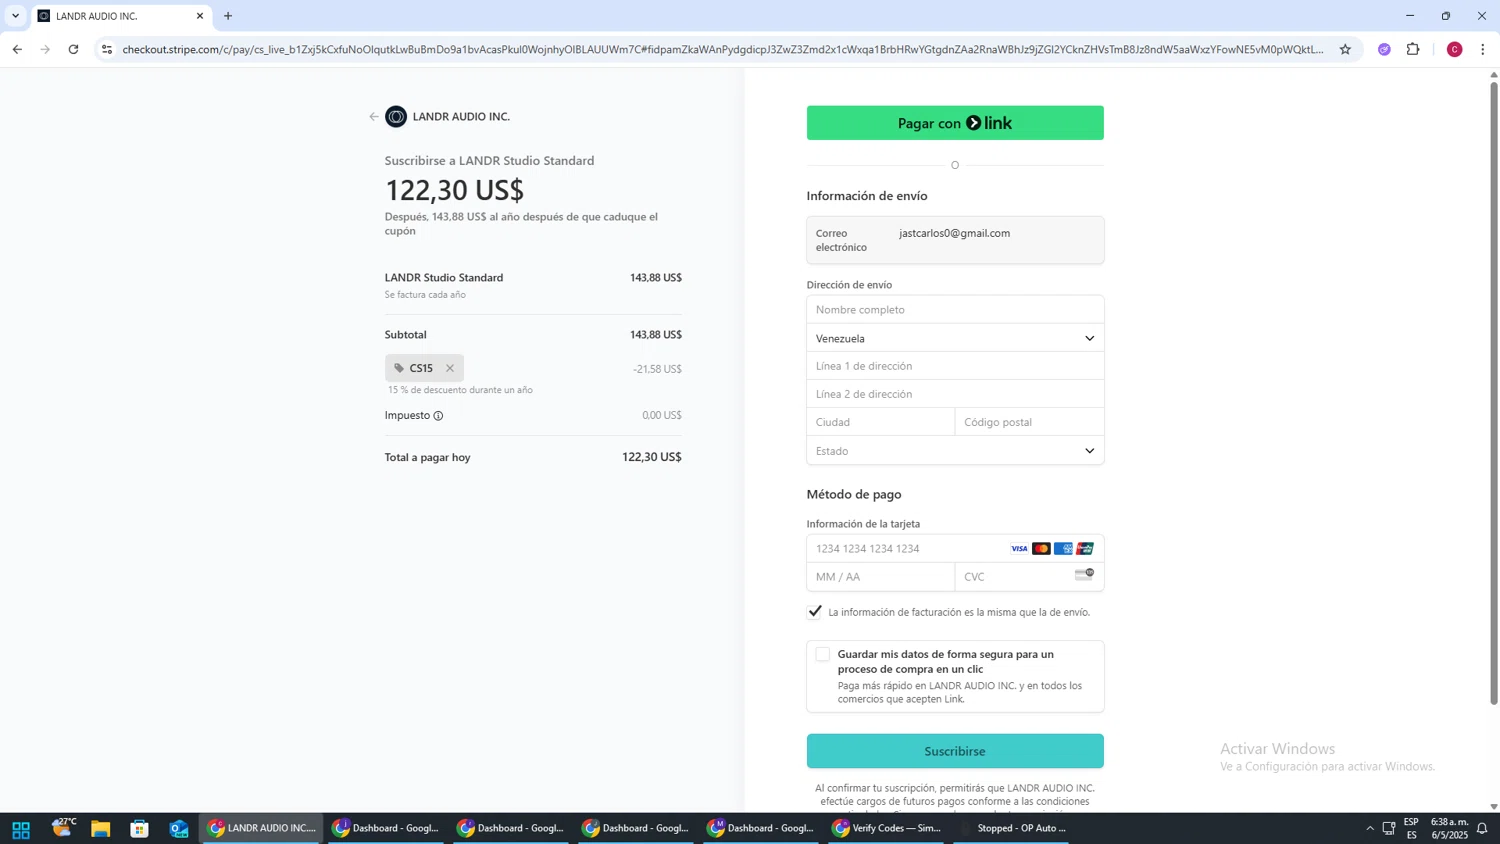Click the American Express icon
Viewport: 1500px width, 844px height.
point(1063,548)
